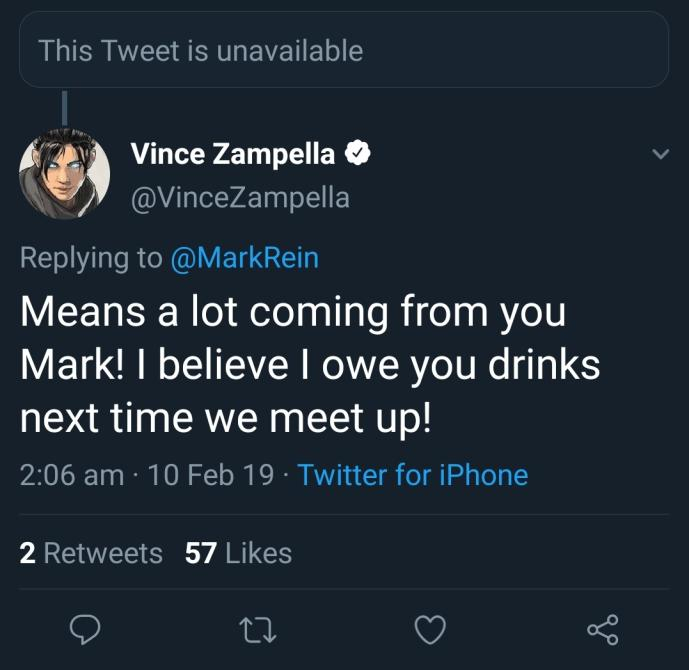689x670 pixels.
Task: Click the 2:06 am timestamp
Action: click(x=72, y=475)
